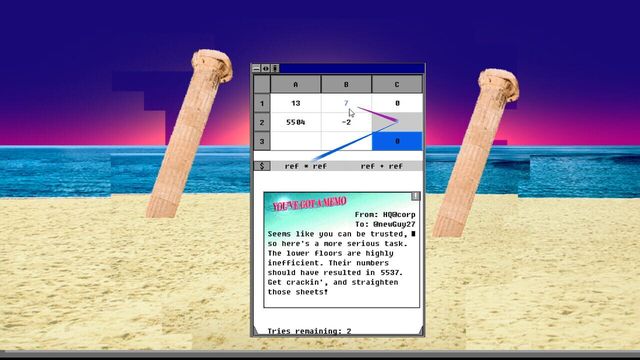
Task: Click cell C1 containing 0
Action: point(397,103)
